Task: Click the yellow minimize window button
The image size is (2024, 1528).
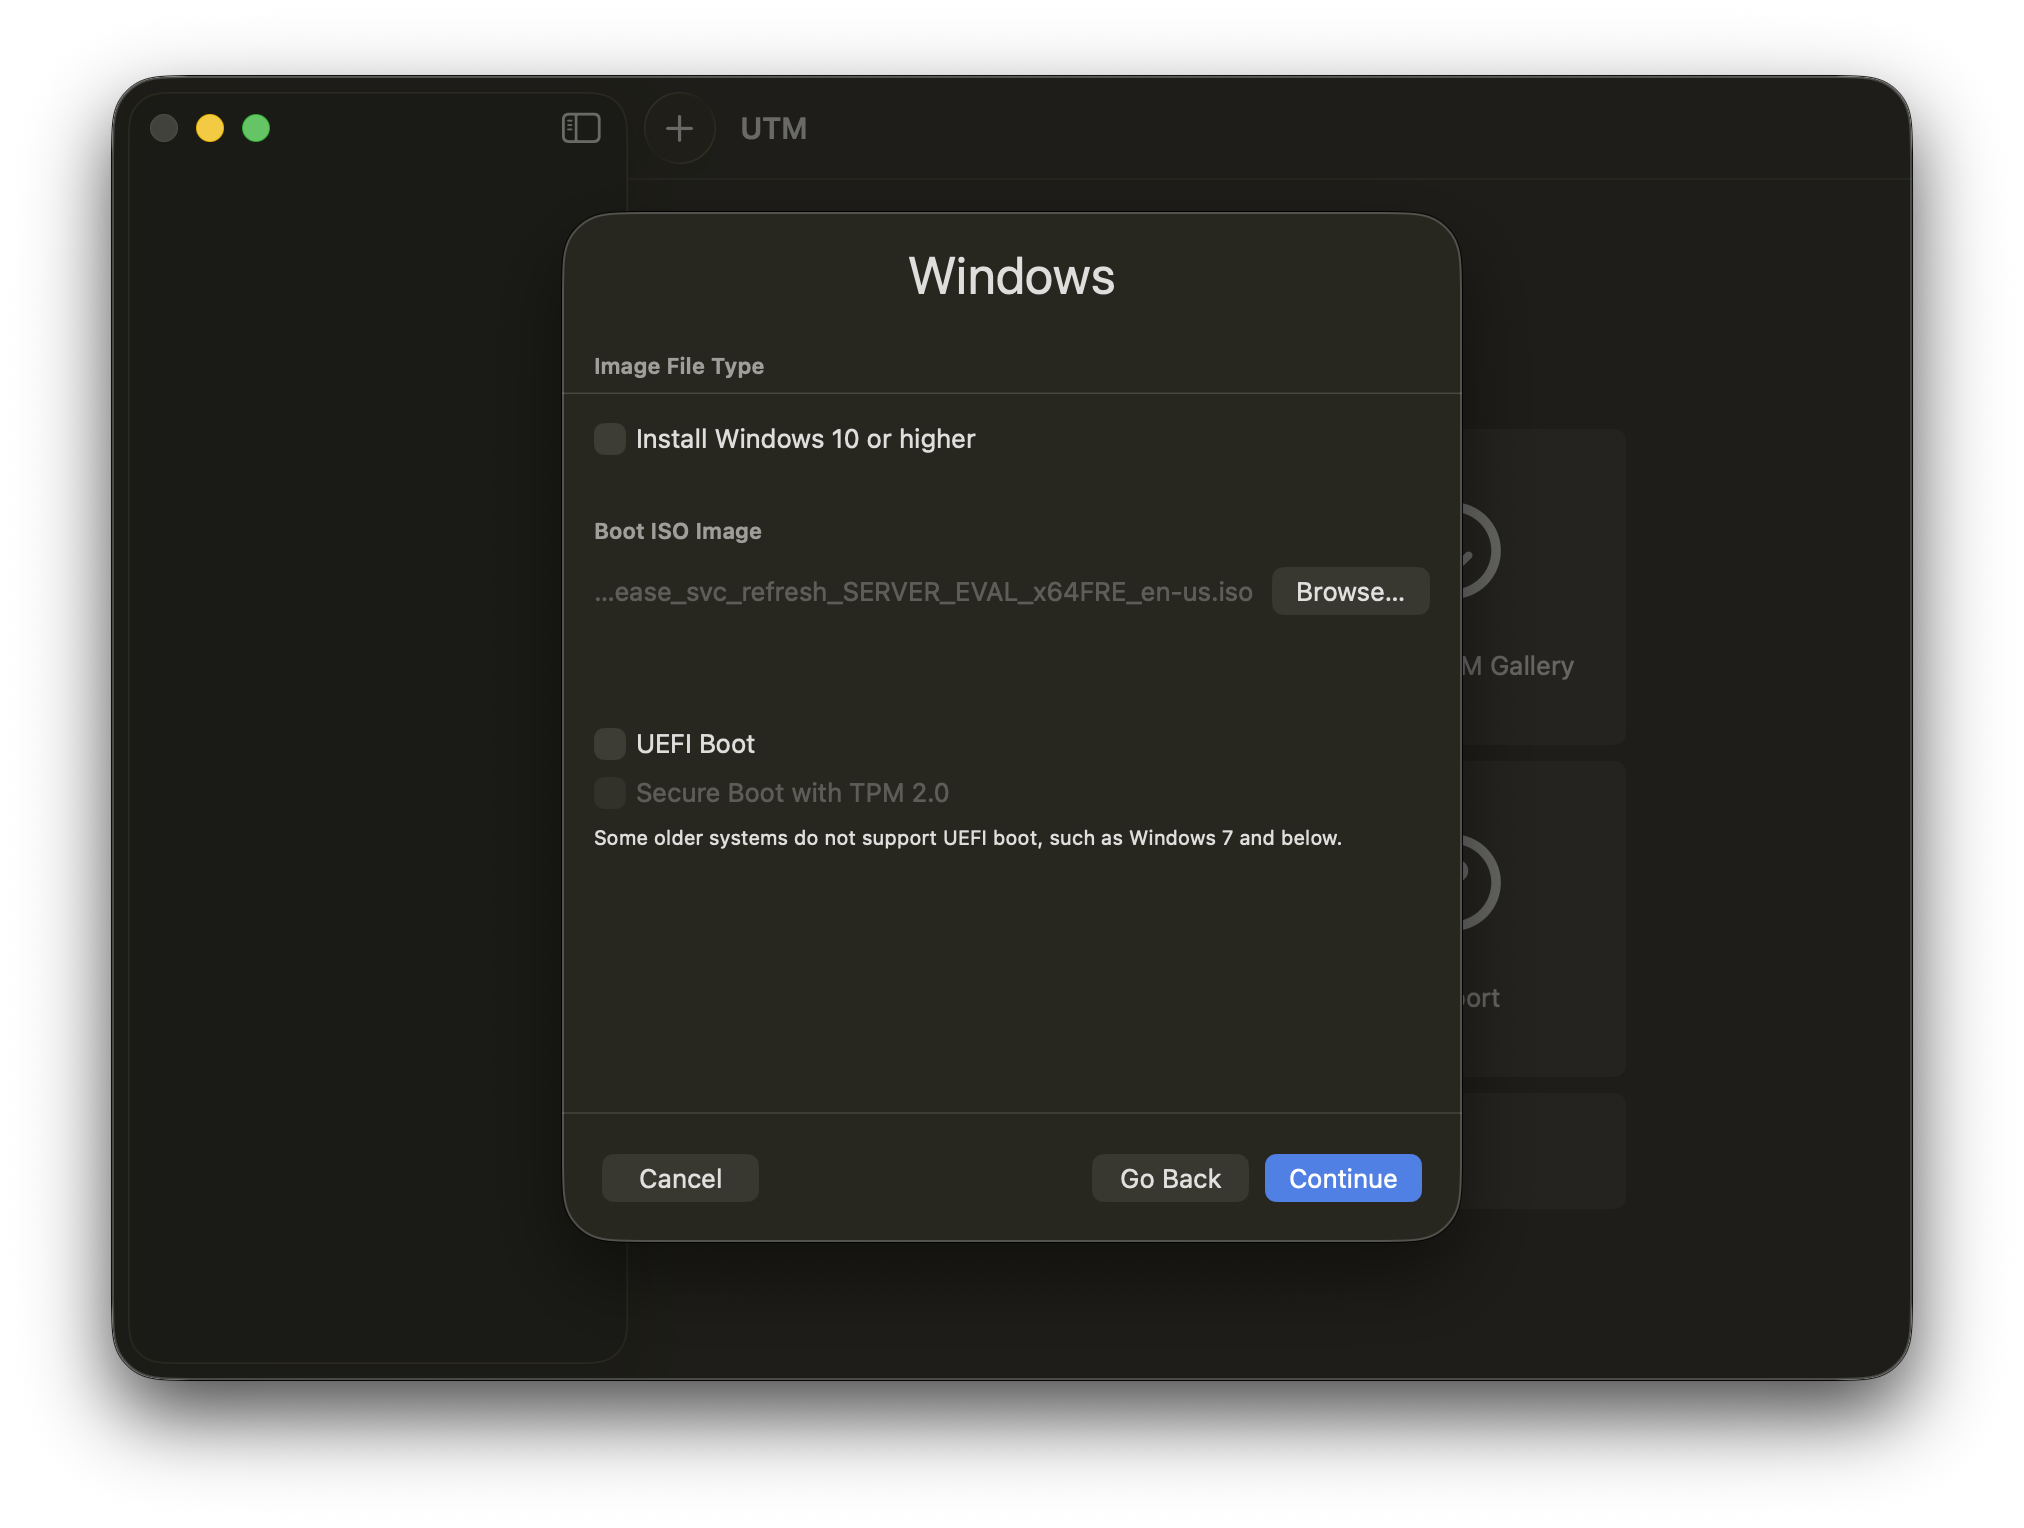Action: pyautogui.click(x=210, y=128)
